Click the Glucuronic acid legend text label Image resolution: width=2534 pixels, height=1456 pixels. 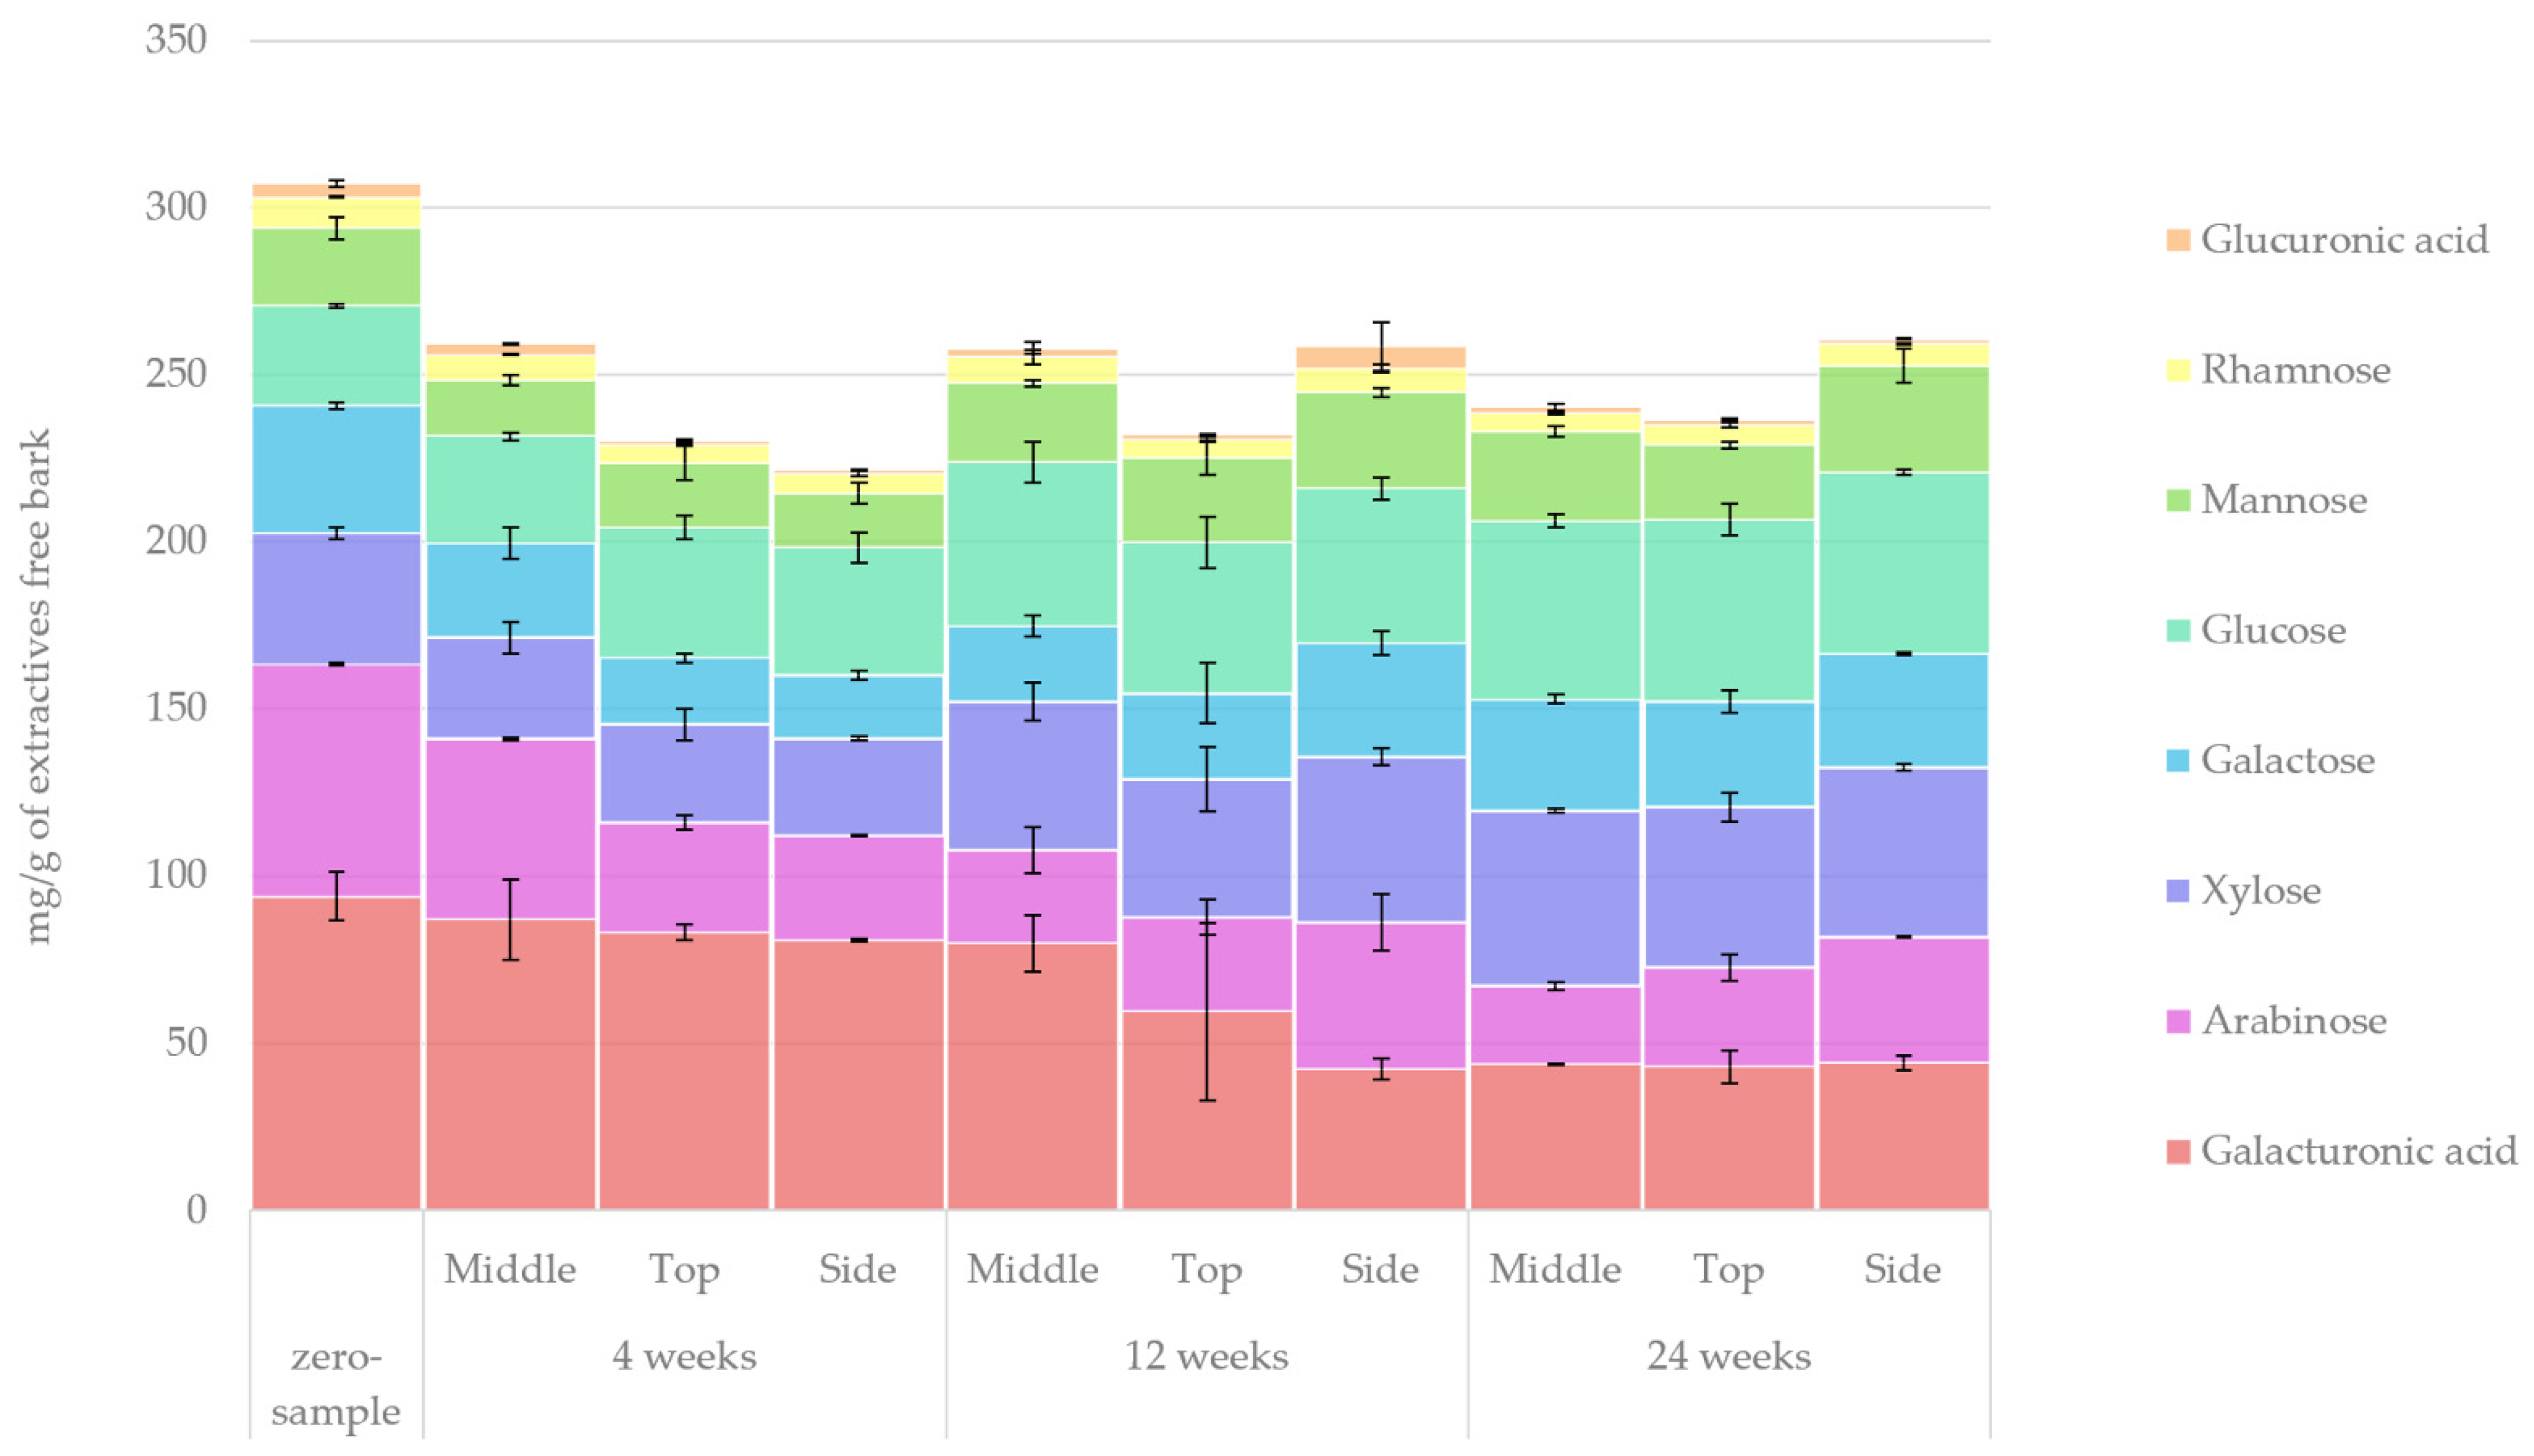pyautogui.click(x=2344, y=240)
